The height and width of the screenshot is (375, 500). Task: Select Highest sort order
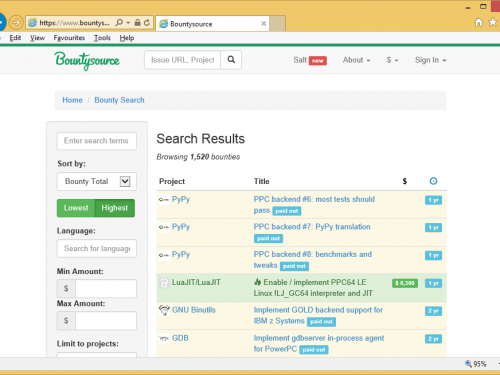tap(115, 208)
